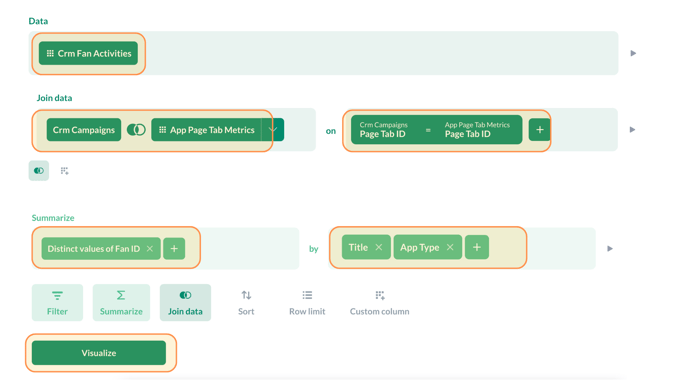This screenshot has height=387, width=688.
Task: Click the App Page Tab Metrics table
Action: tap(206, 130)
